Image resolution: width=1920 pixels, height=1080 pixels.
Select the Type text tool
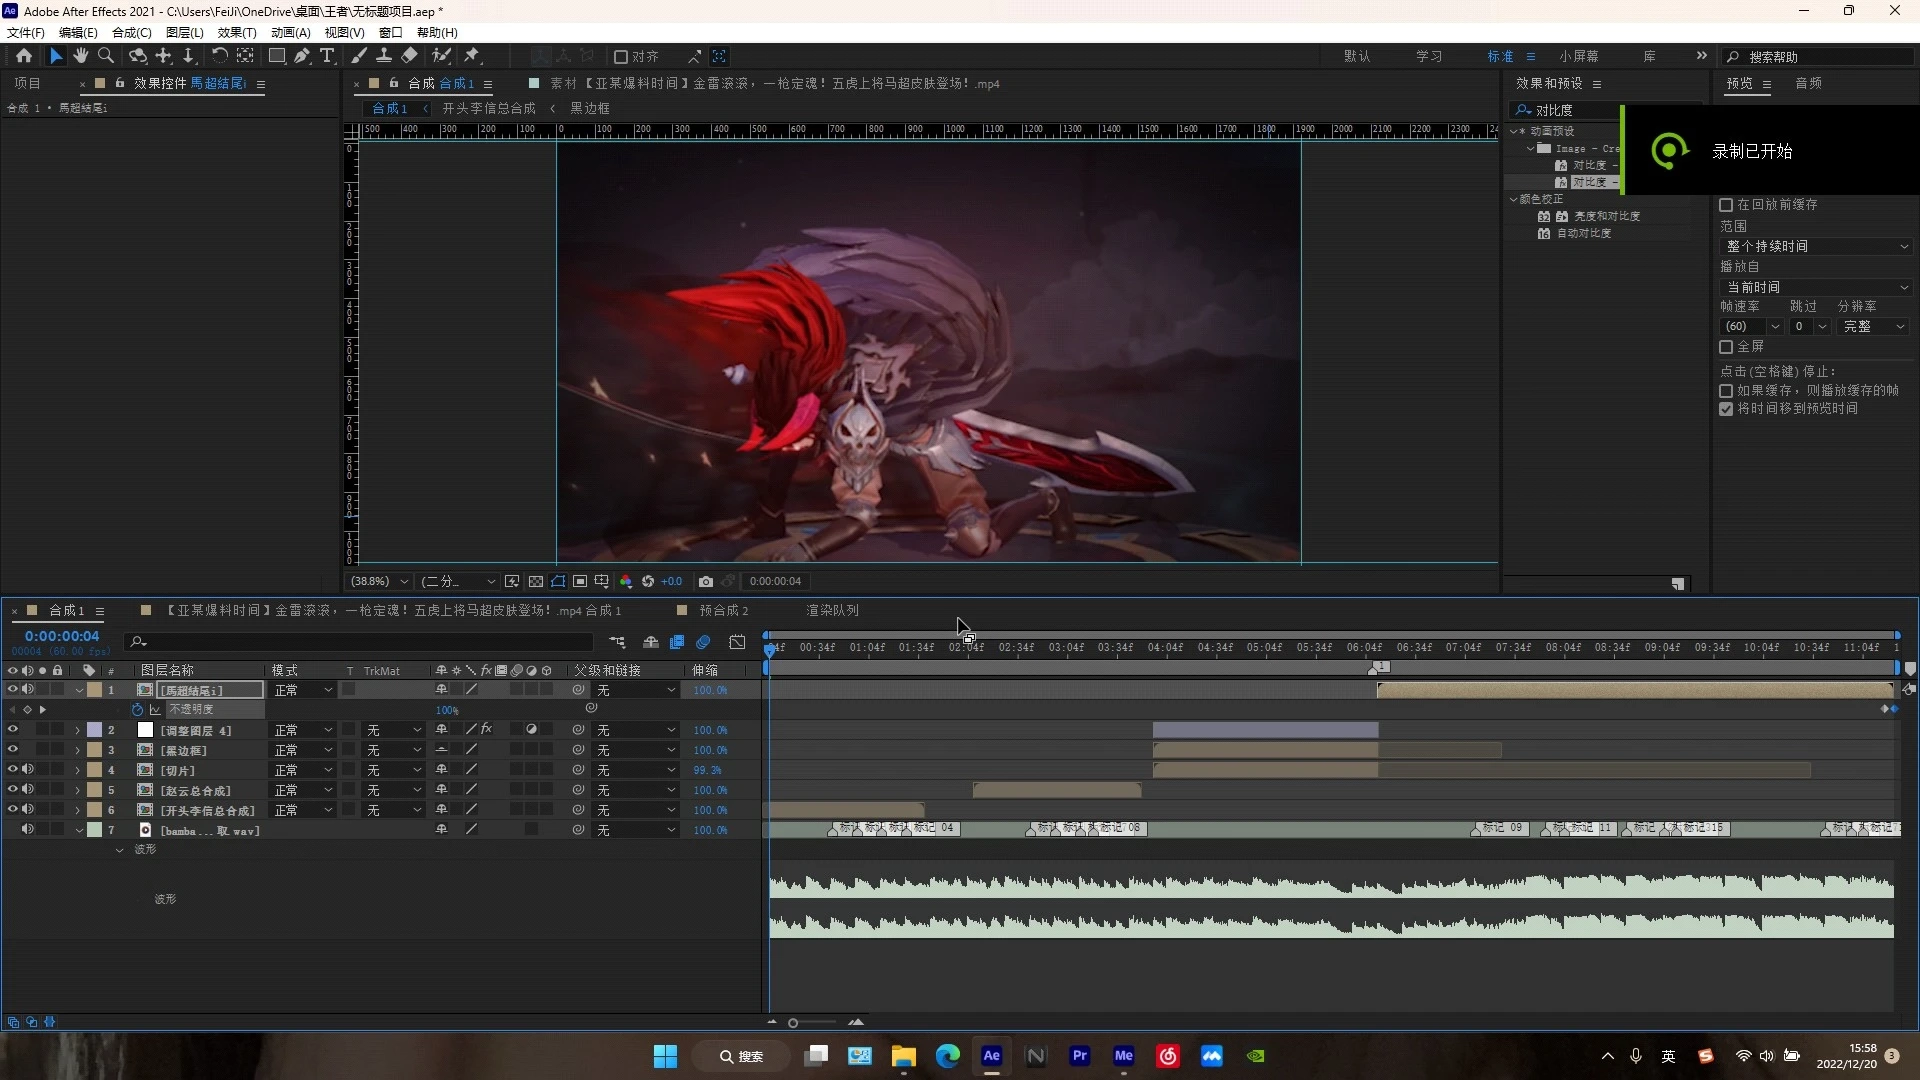coord(327,56)
